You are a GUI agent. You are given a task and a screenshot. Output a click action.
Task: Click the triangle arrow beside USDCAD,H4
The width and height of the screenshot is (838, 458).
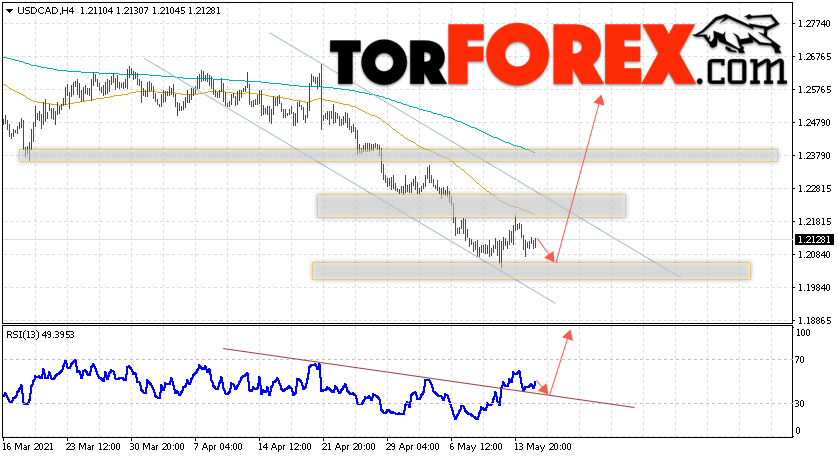tap(10, 11)
